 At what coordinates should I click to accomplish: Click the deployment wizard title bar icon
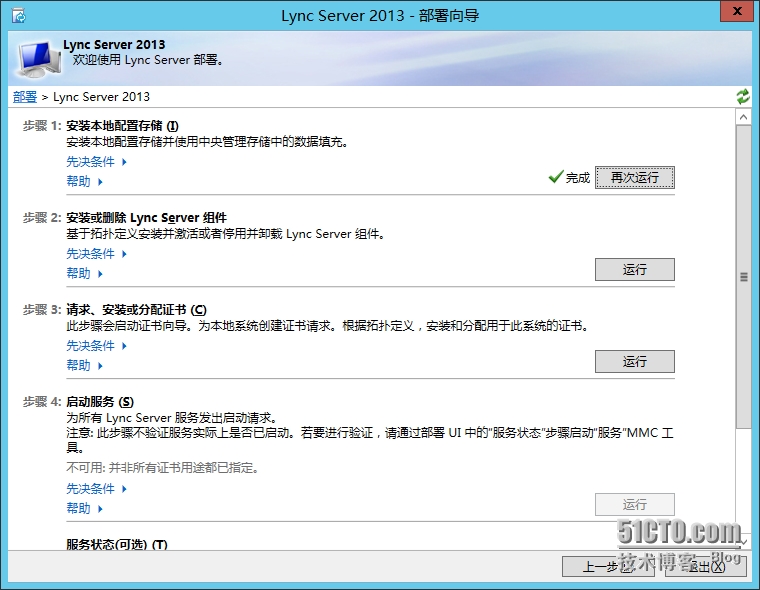pyautogui.click(x=19, y=16)
